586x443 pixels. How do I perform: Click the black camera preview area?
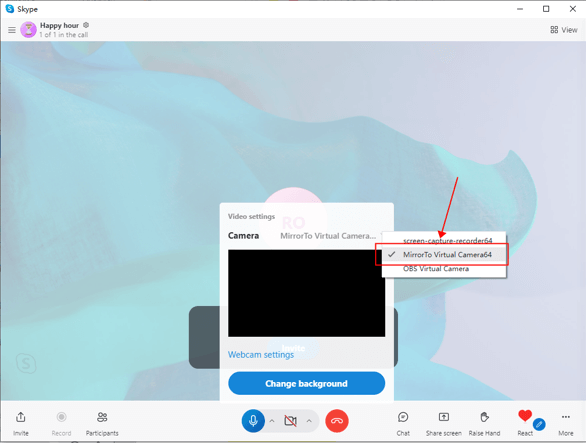click(306, 293)
